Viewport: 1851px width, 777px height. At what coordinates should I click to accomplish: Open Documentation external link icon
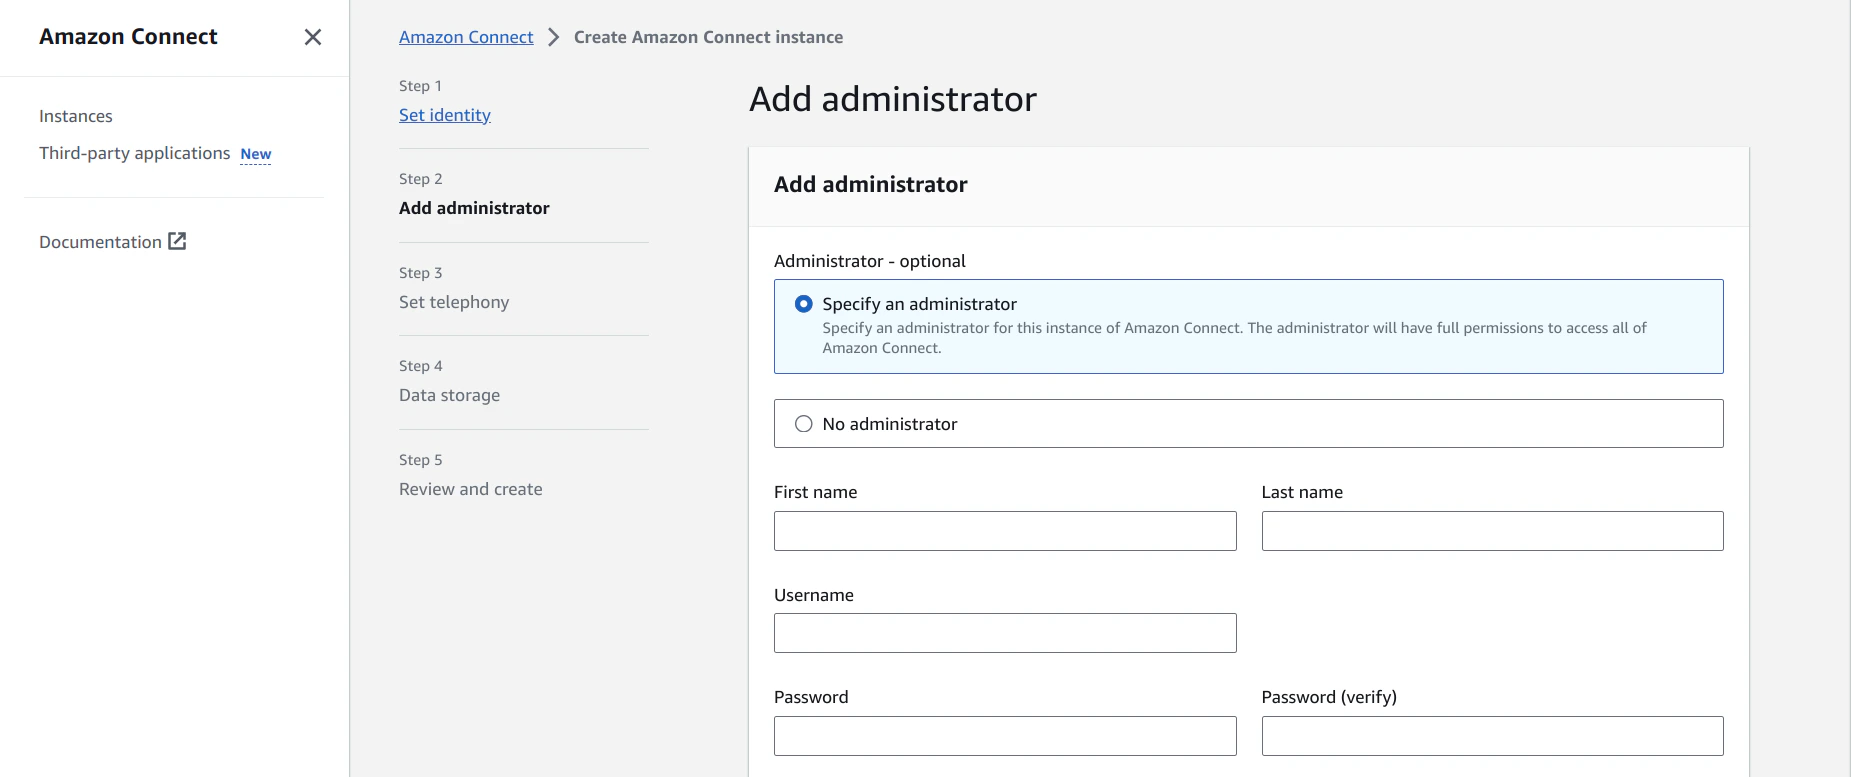pos(177,241)
